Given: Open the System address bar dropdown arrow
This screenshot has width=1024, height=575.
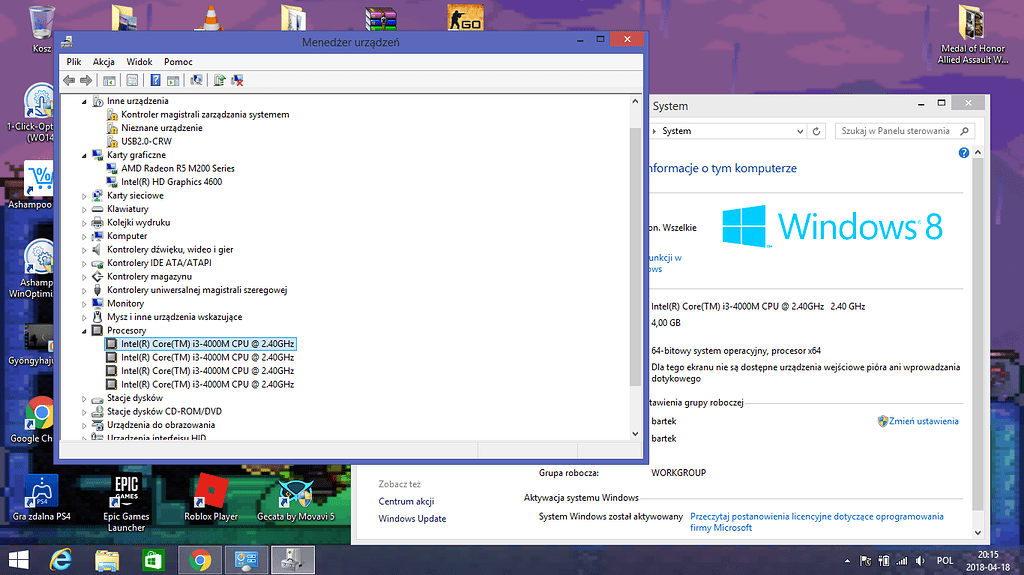Looking at the screenshot, I should point(799,131).
